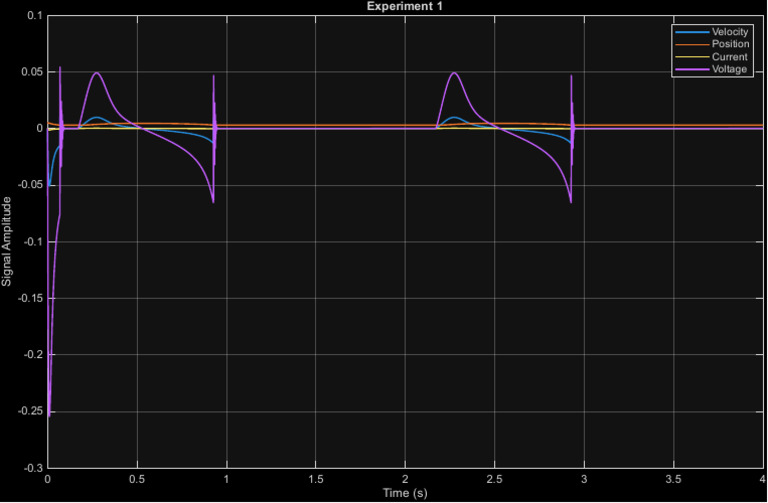768x503 pixels.
Task: Click the blue Velocity line sample in legend
Action: [x=692, y=32]
